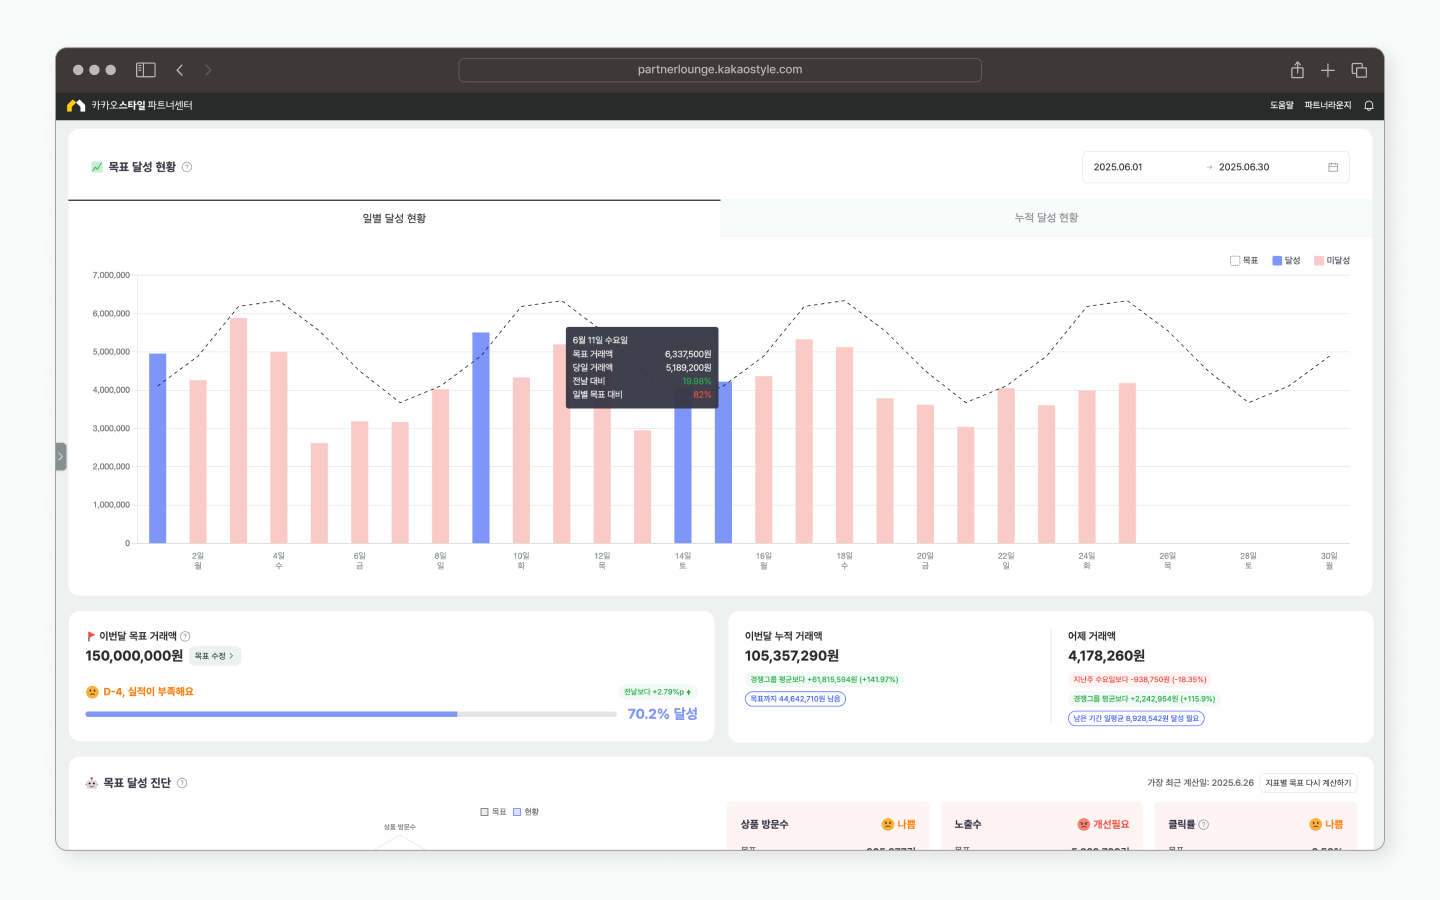Click the help icon next to 클릭률
The width and height of the screenshot is (1440, 900).
(1204, 825)
